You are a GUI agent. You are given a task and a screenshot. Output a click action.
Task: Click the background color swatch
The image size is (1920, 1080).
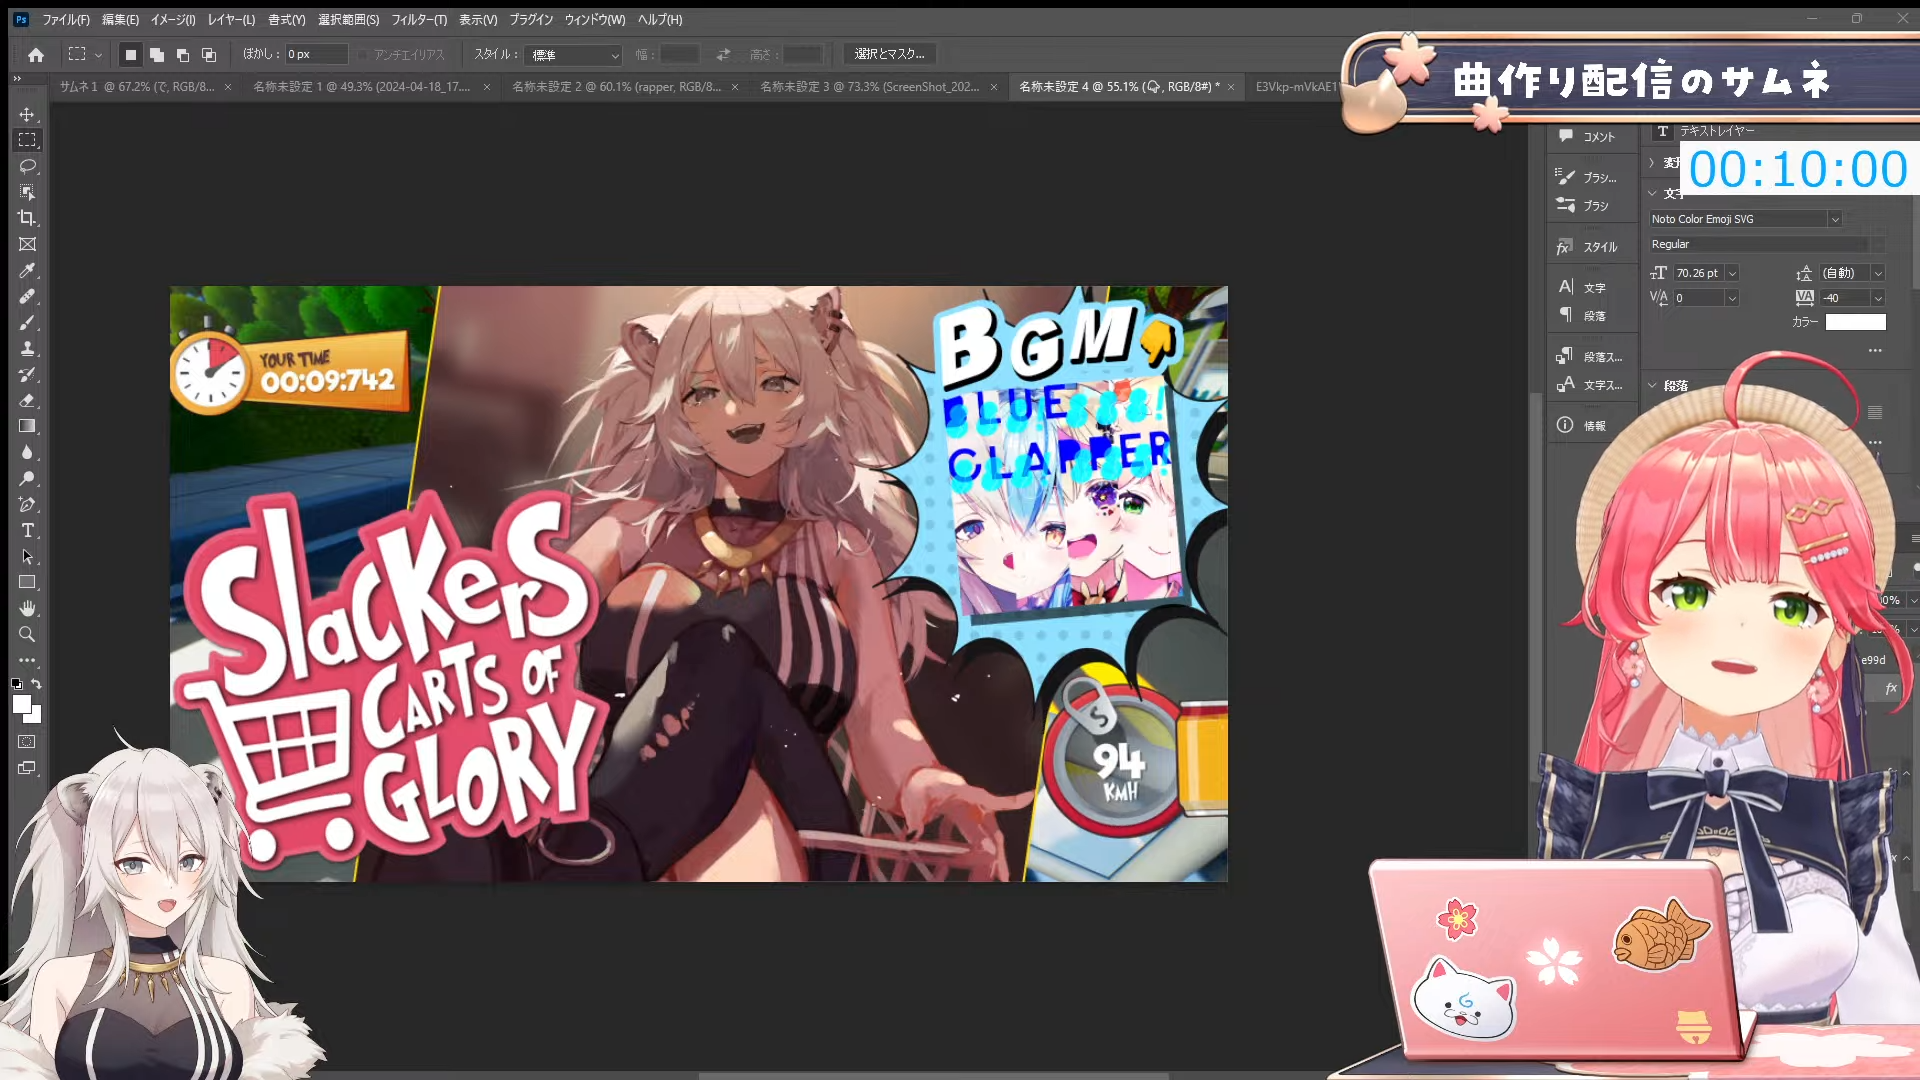click(x=35, y=716)
